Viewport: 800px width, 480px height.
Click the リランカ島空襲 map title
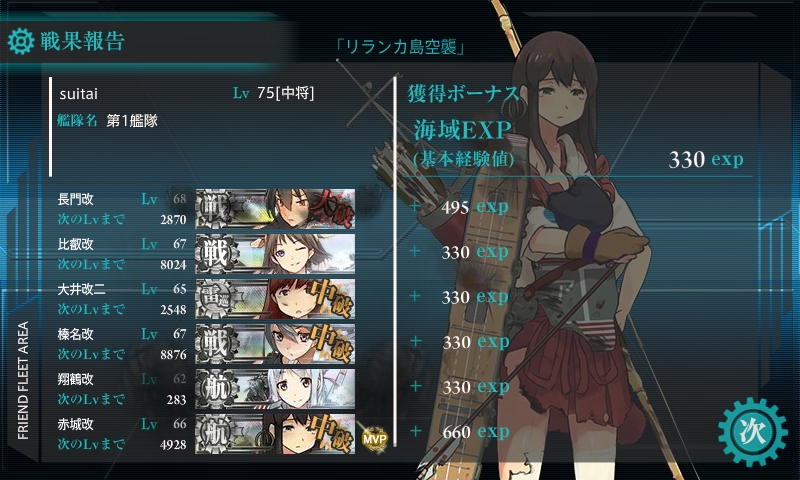pyautogui.click(x=401, y=47)
